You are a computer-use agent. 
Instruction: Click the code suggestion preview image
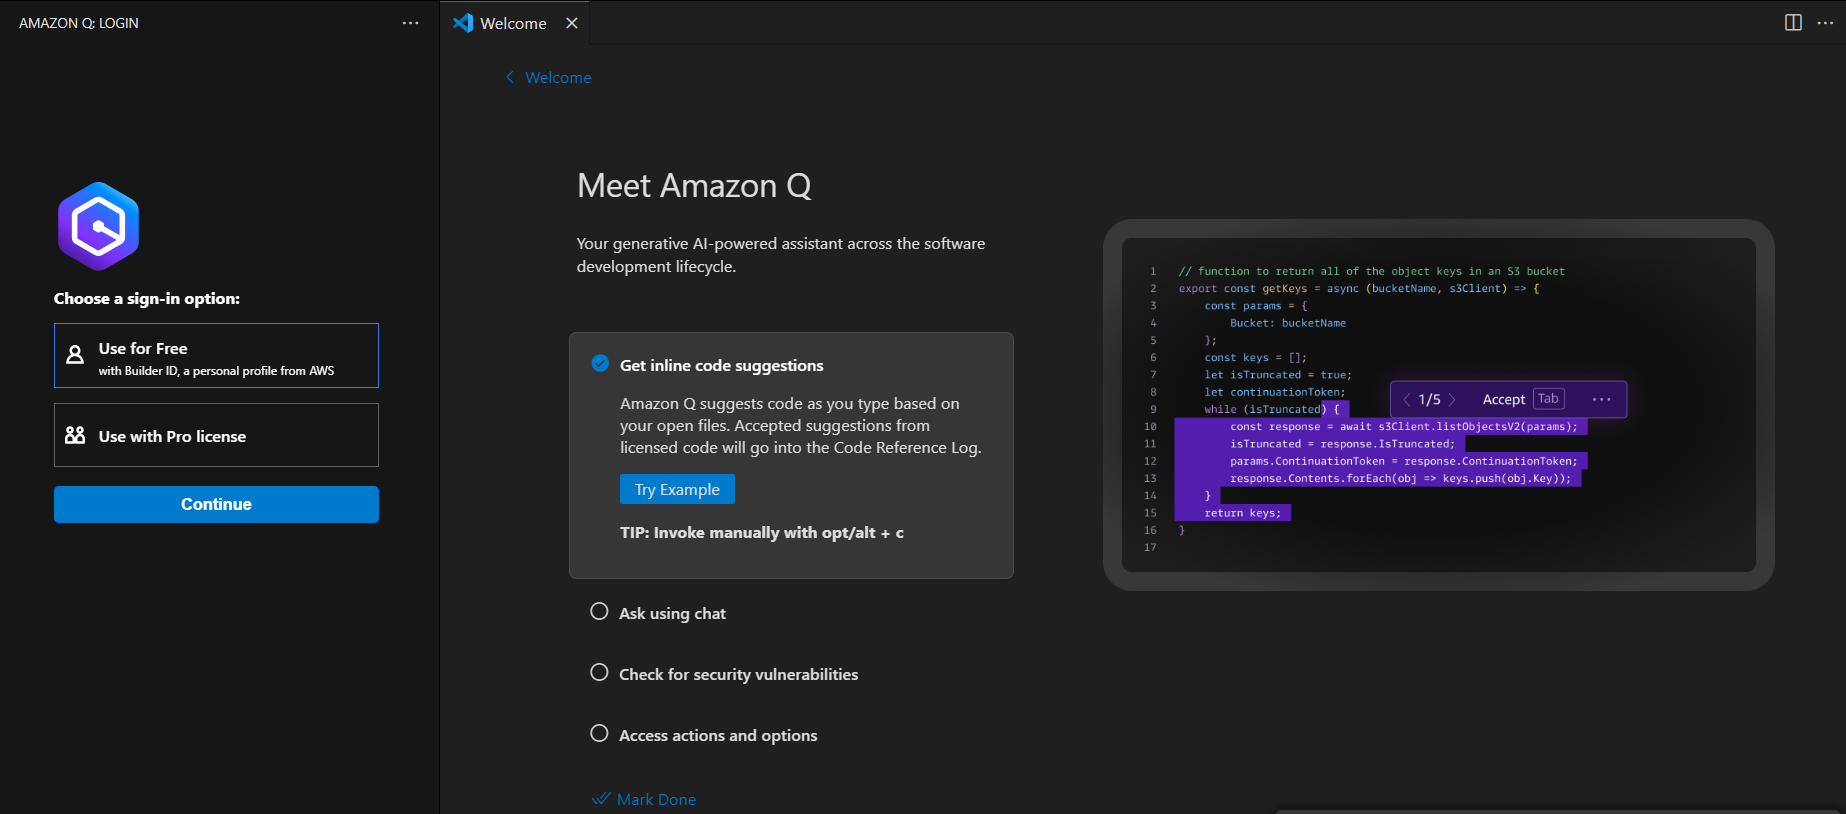[x=1438, y=405]
